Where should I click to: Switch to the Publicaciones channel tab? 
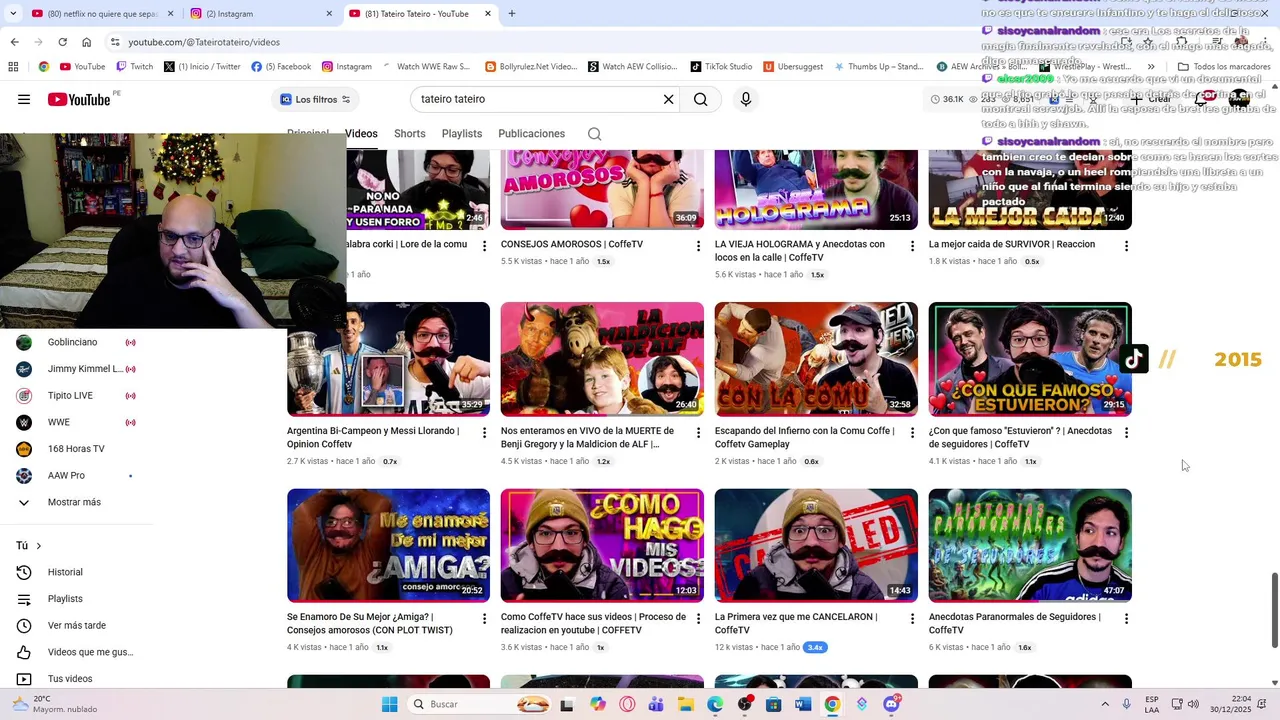click(x=531, y=134)
